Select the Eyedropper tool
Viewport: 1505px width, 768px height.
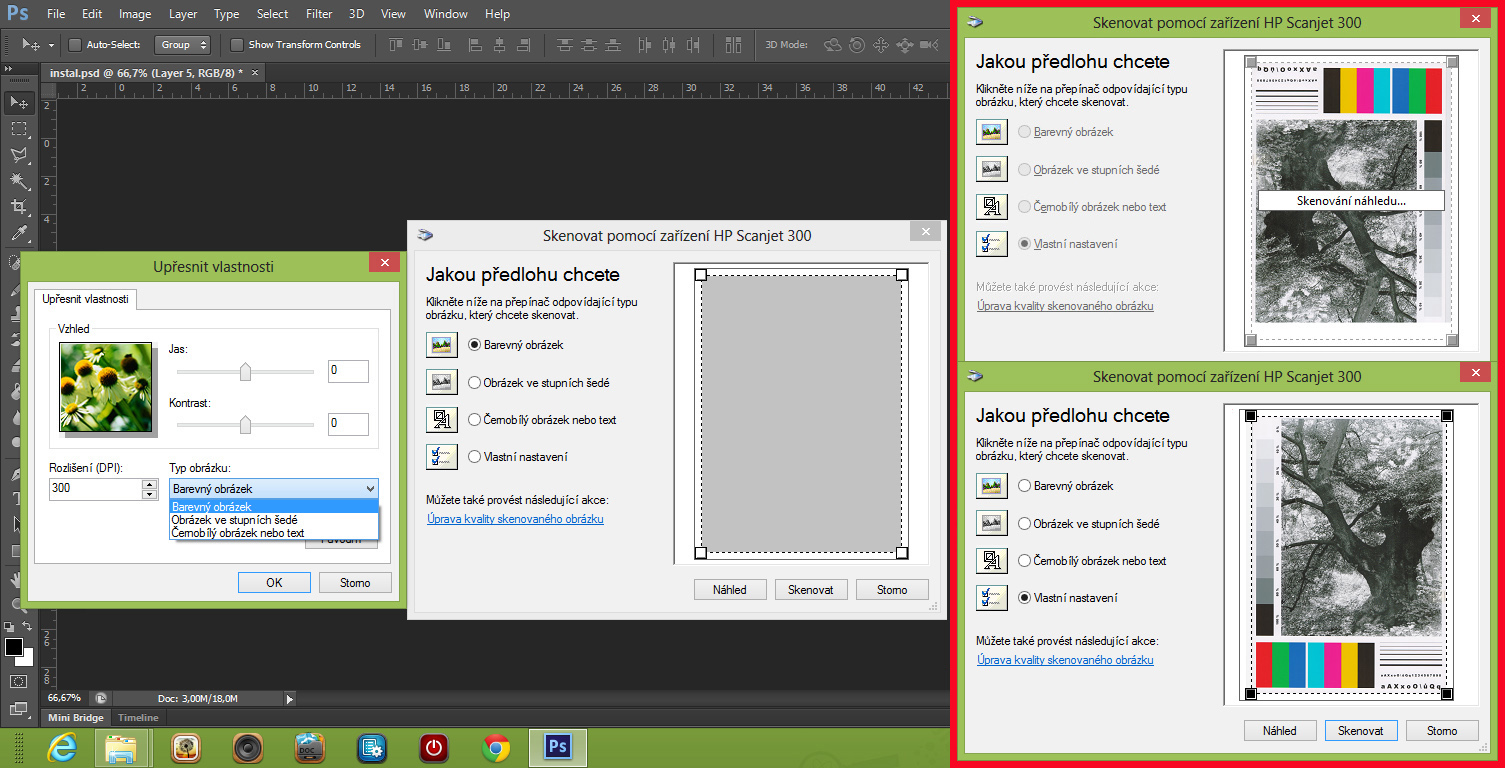coord(18,233)
